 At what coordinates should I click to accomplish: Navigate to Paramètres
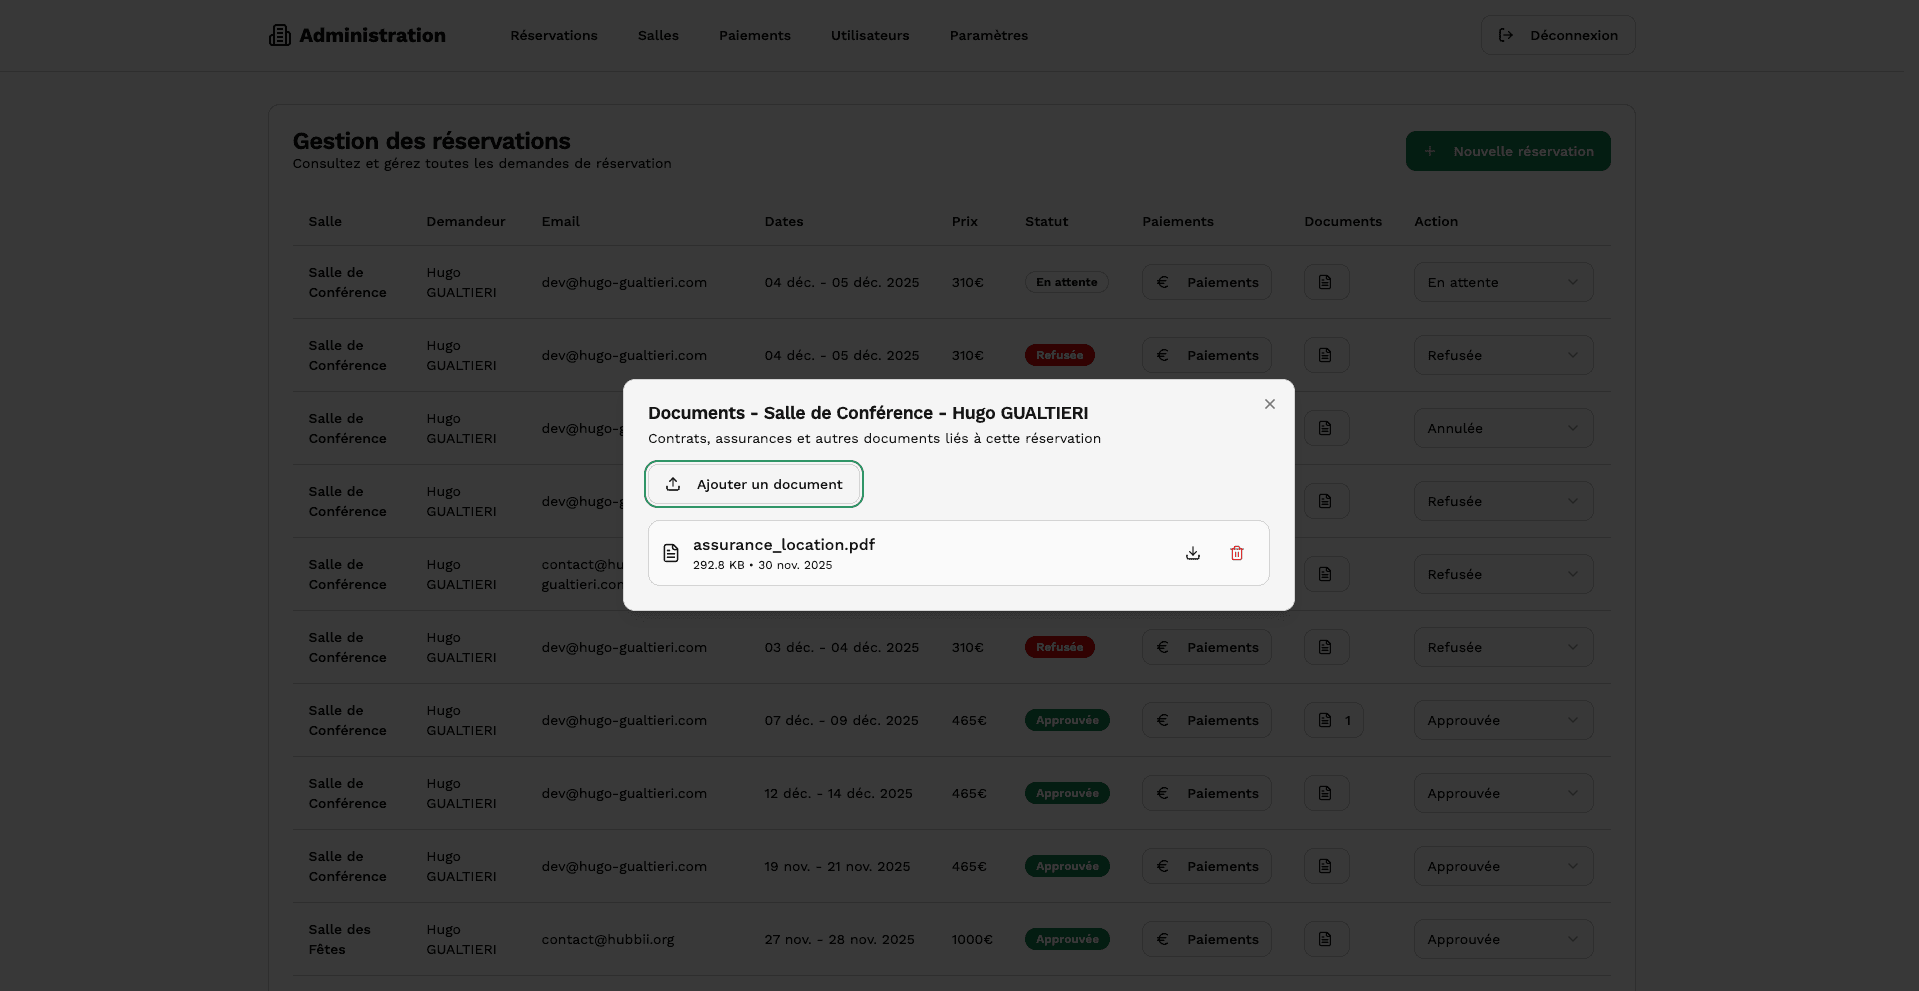988,36
